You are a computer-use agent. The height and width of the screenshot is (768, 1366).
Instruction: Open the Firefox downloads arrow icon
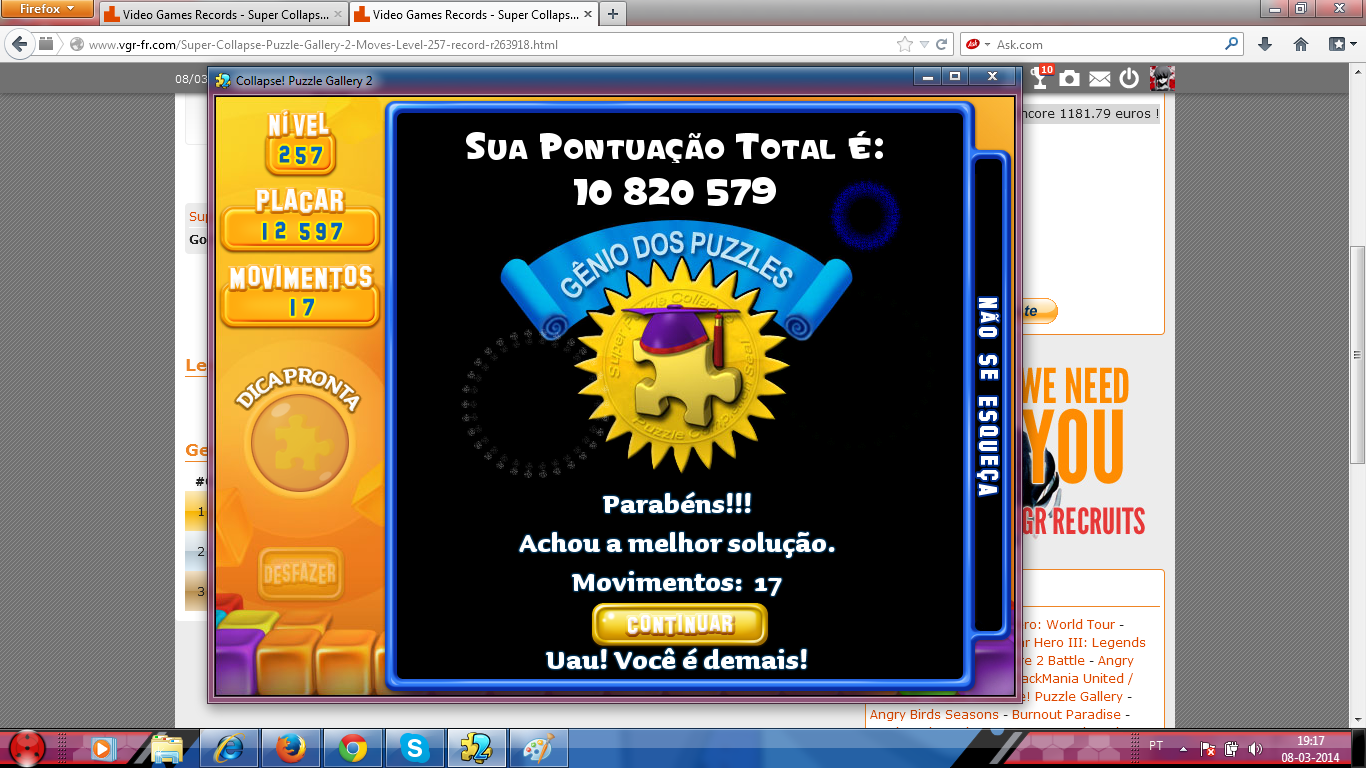click(x=1265, y=44)
